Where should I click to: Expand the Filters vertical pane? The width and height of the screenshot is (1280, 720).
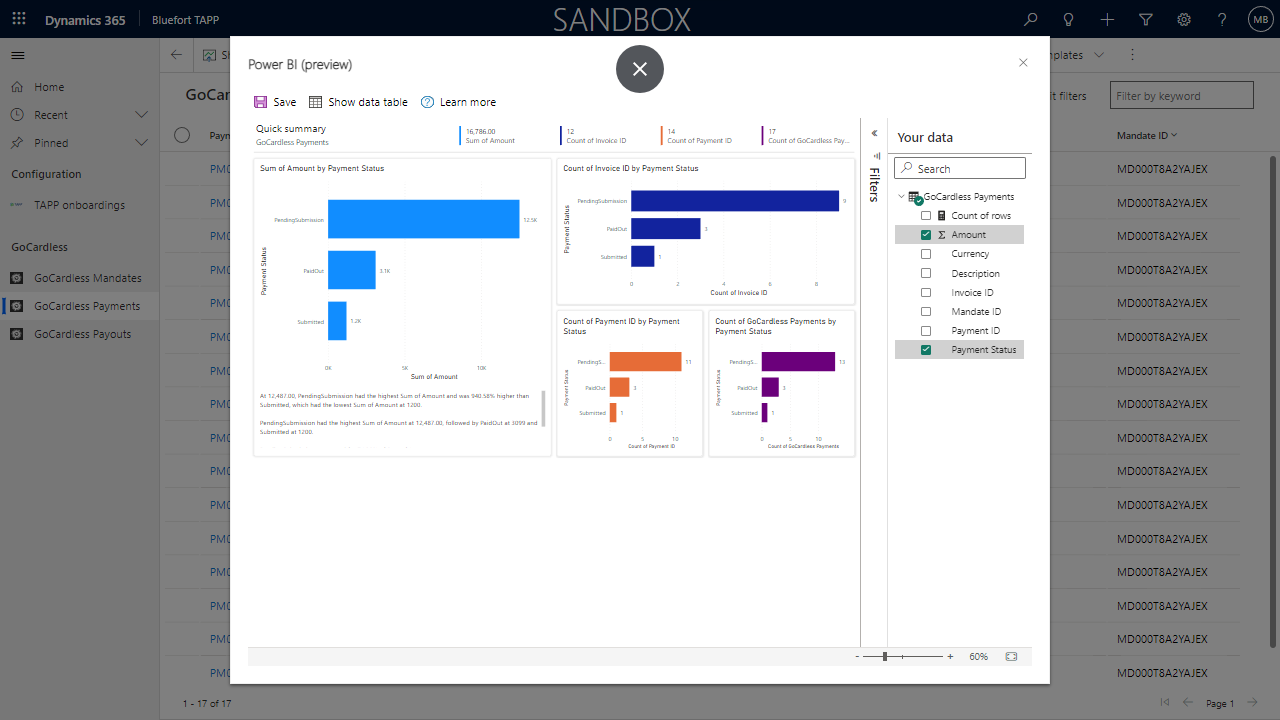874,184
